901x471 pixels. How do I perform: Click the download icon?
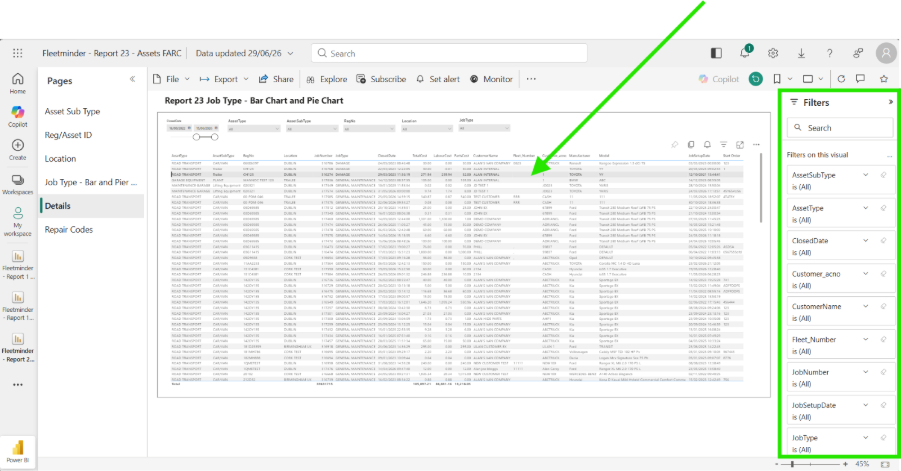click(801, 53)
